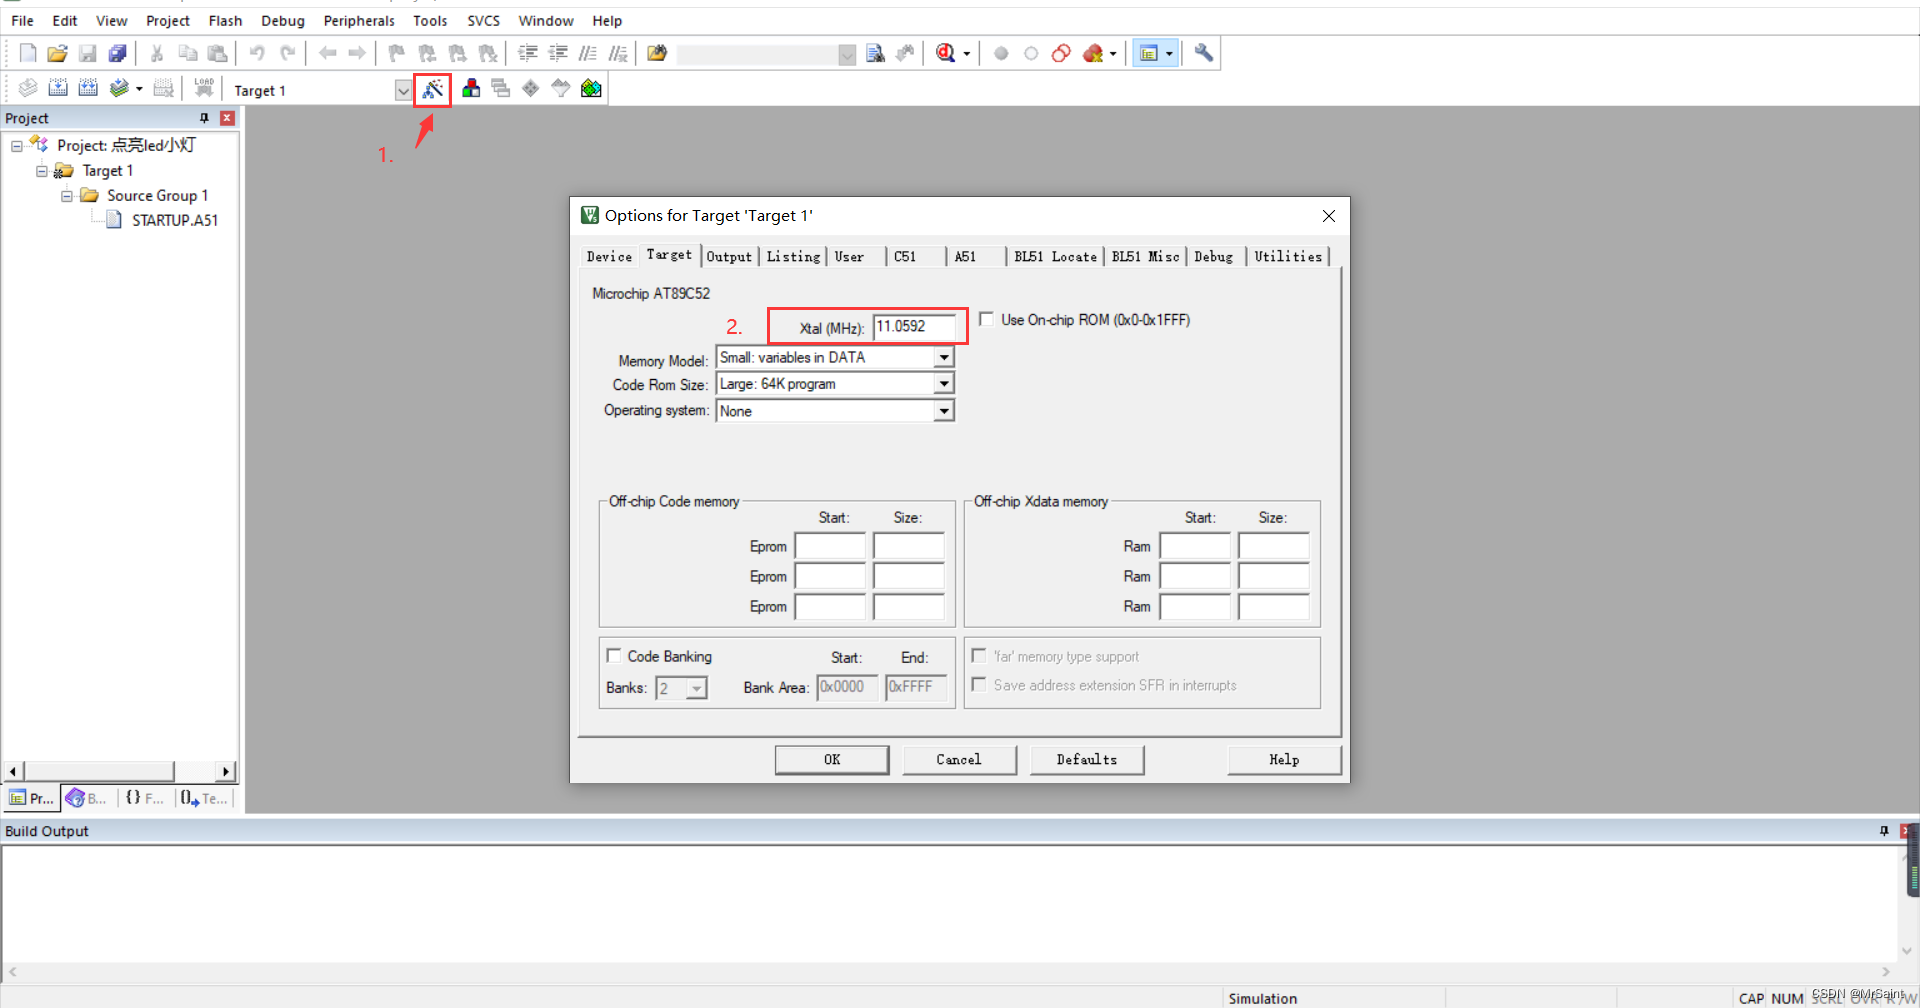
Task: Switch to C51 tab
Action: coord(905,257)
